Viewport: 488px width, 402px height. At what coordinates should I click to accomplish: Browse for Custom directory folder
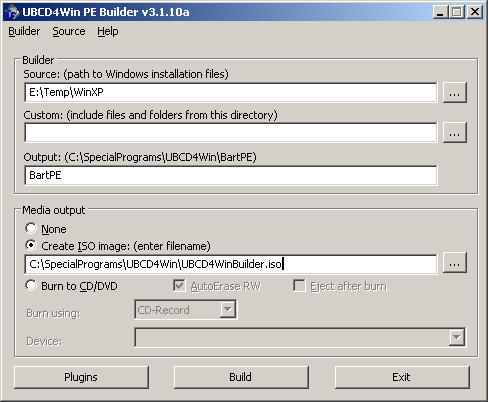pyautogui.click(x=455, y=133)
